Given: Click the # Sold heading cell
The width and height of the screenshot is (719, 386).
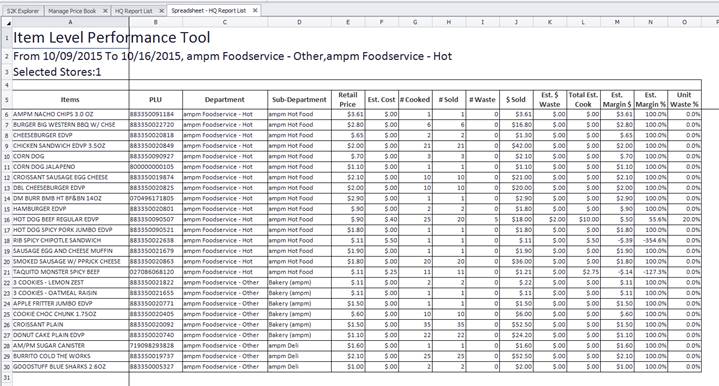Looking at the screenshot, I should [449, 99].
